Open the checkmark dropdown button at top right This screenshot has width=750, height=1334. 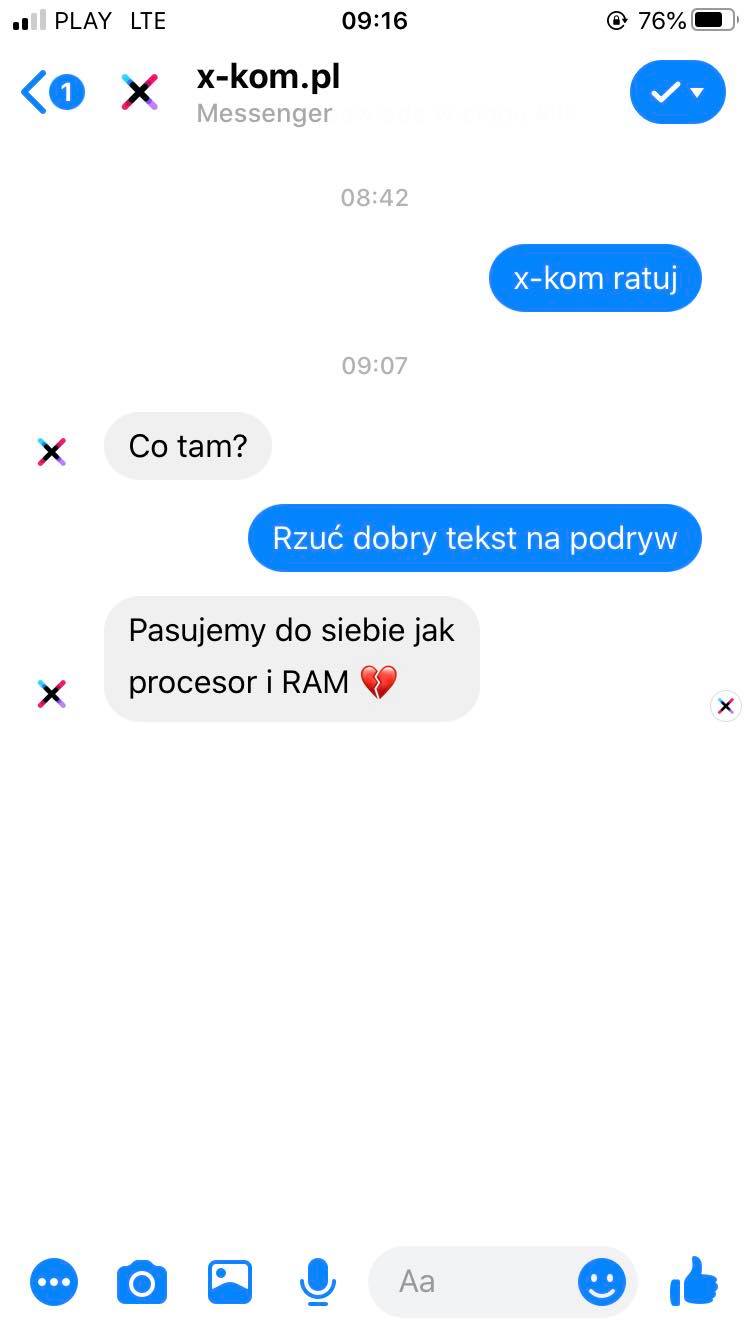[678, 93]
